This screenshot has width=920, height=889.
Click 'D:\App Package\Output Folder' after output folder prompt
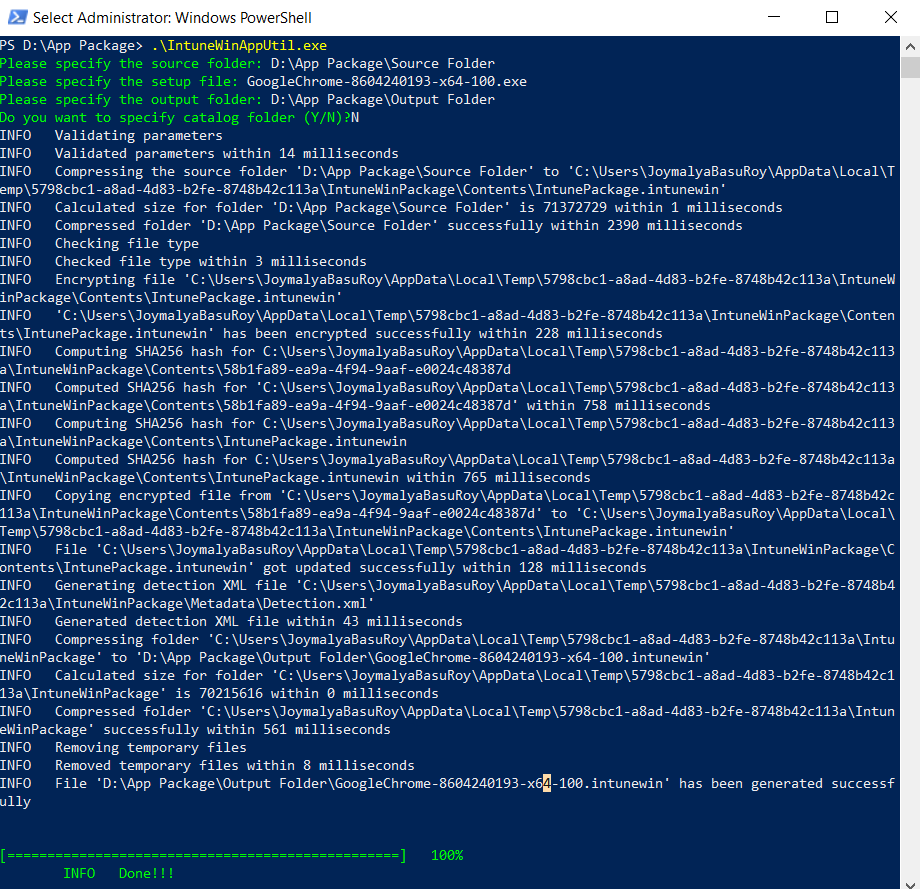click(383, 100)
